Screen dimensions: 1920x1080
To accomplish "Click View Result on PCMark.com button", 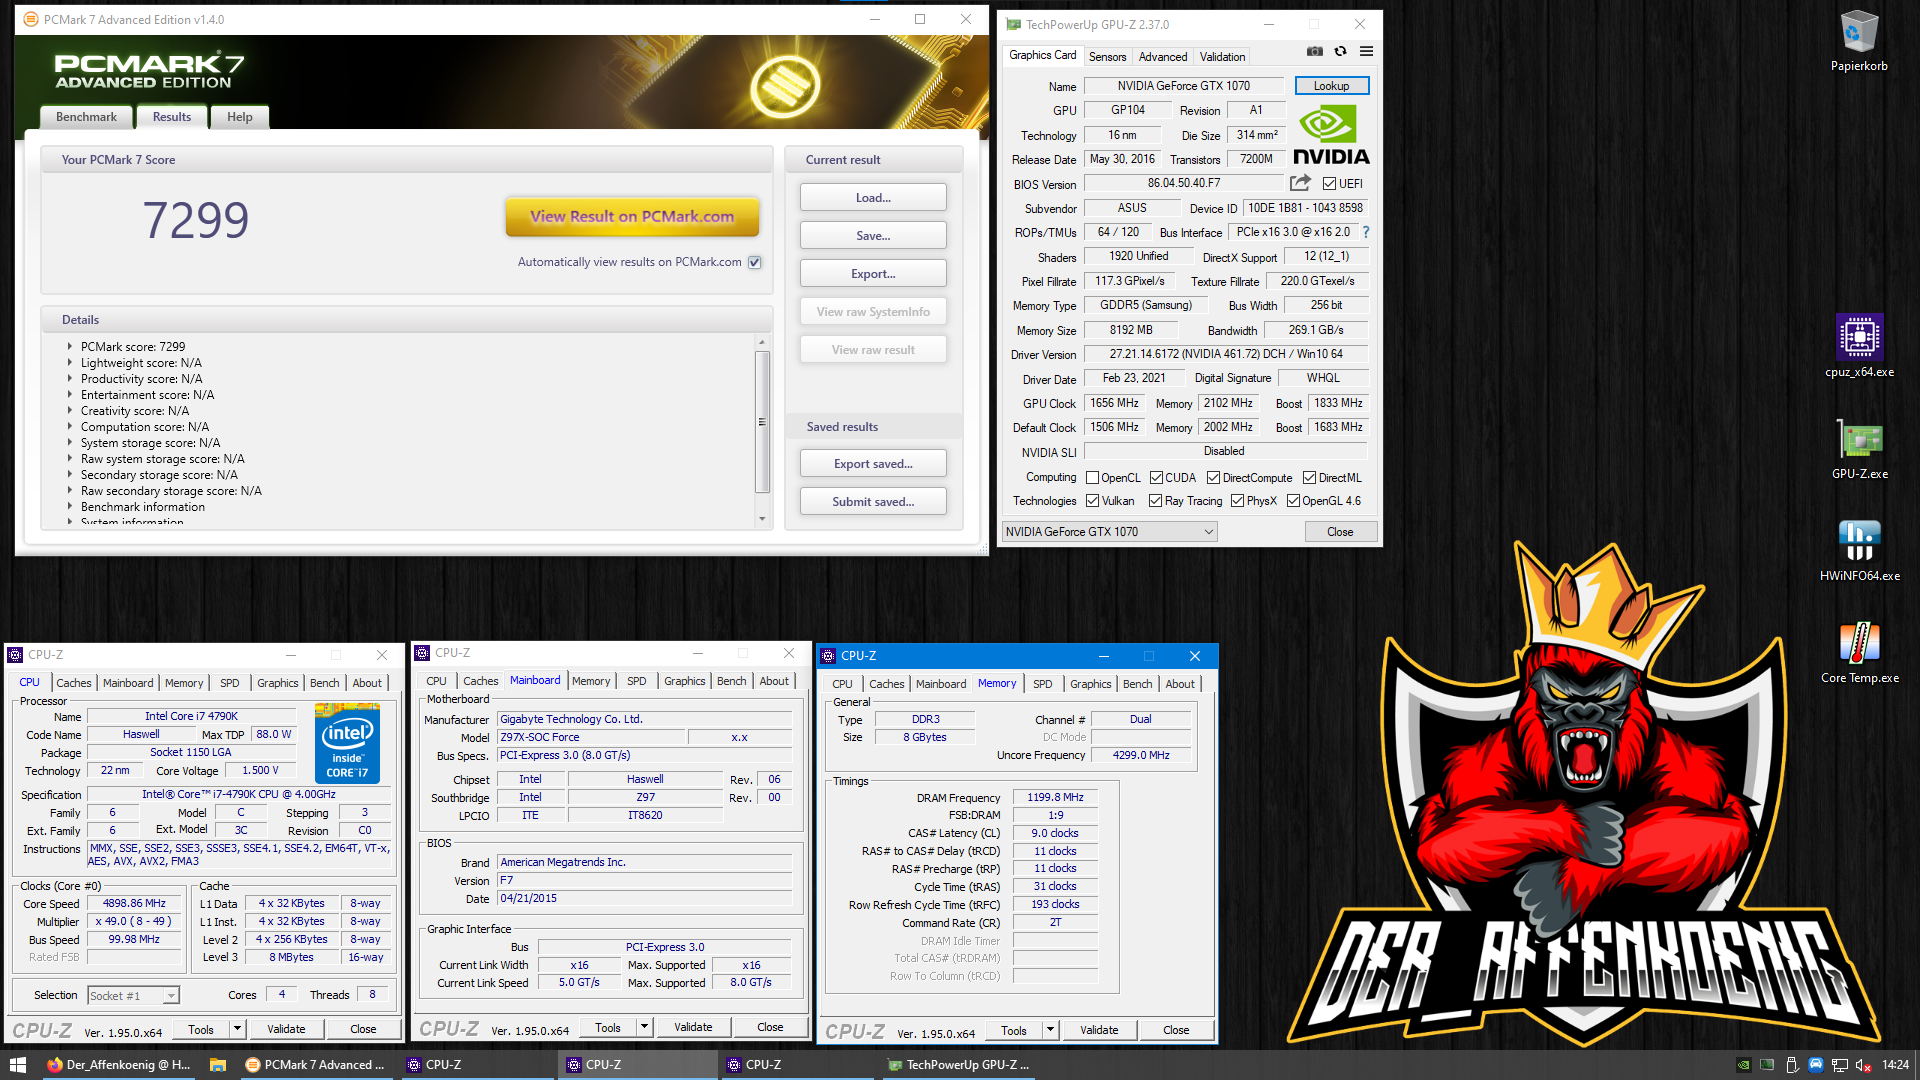I will click(632, 217).
